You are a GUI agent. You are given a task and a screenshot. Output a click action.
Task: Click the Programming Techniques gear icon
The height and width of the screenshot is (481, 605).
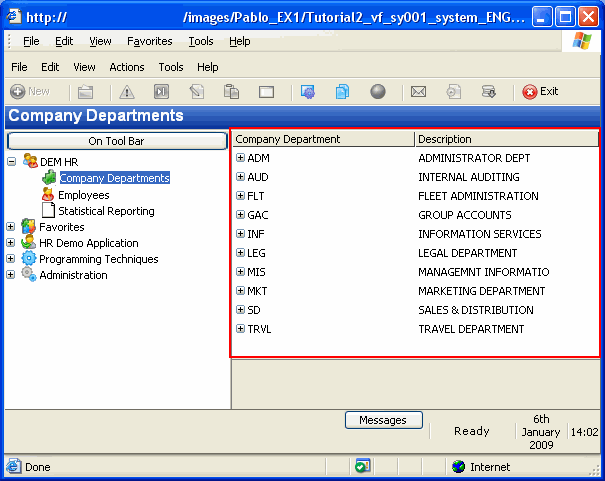coord(29,258)
